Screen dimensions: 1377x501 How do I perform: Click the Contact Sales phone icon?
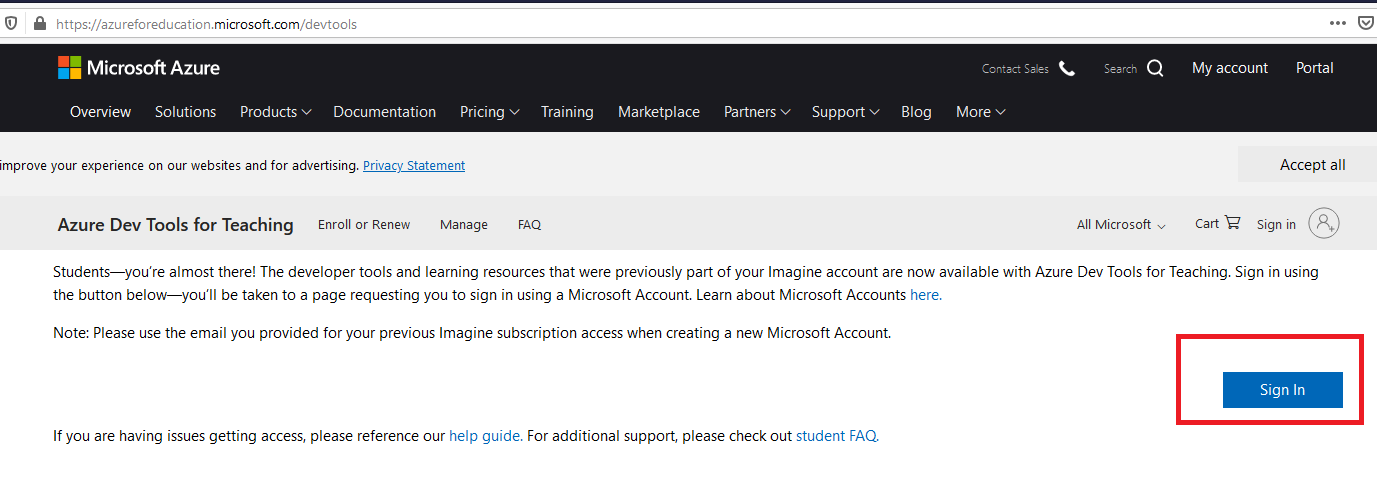[1067, 69]
